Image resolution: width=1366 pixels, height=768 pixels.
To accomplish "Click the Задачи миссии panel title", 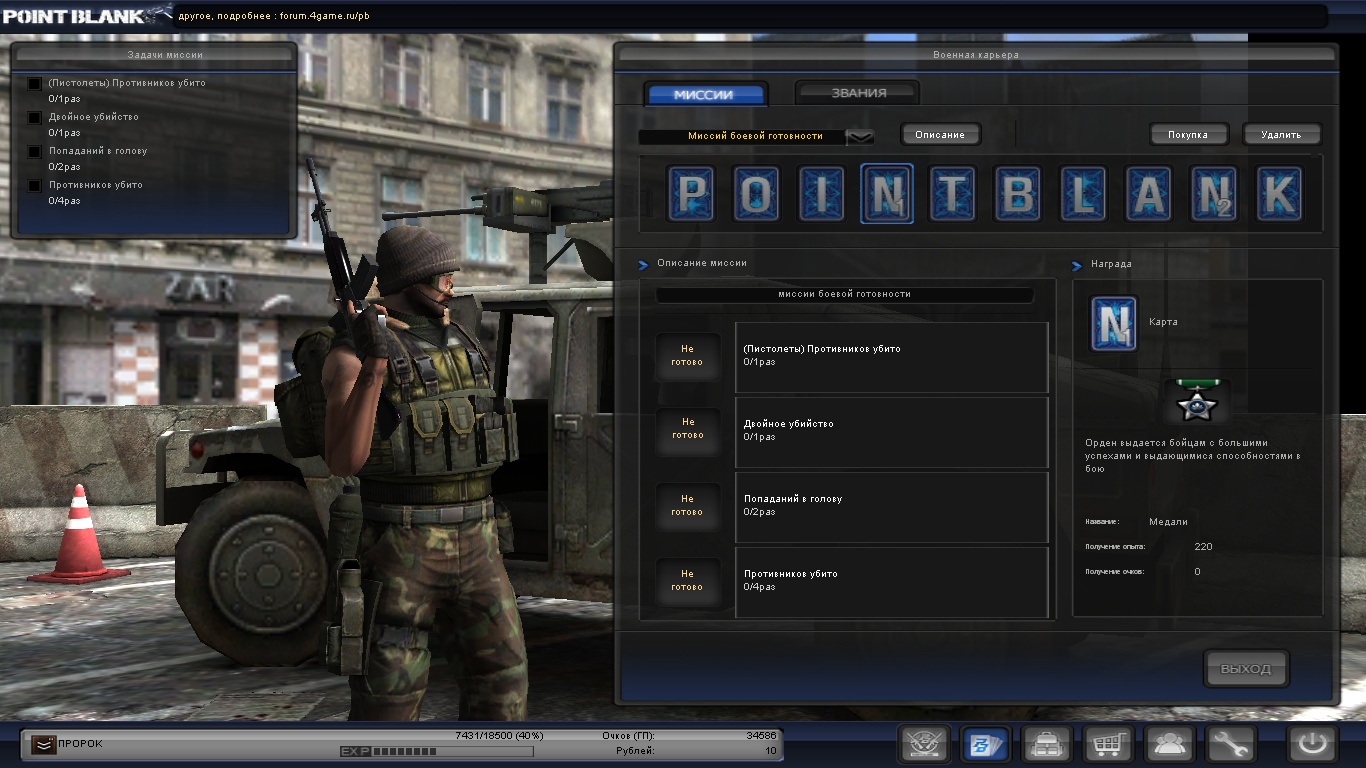I will pos(166,55).
